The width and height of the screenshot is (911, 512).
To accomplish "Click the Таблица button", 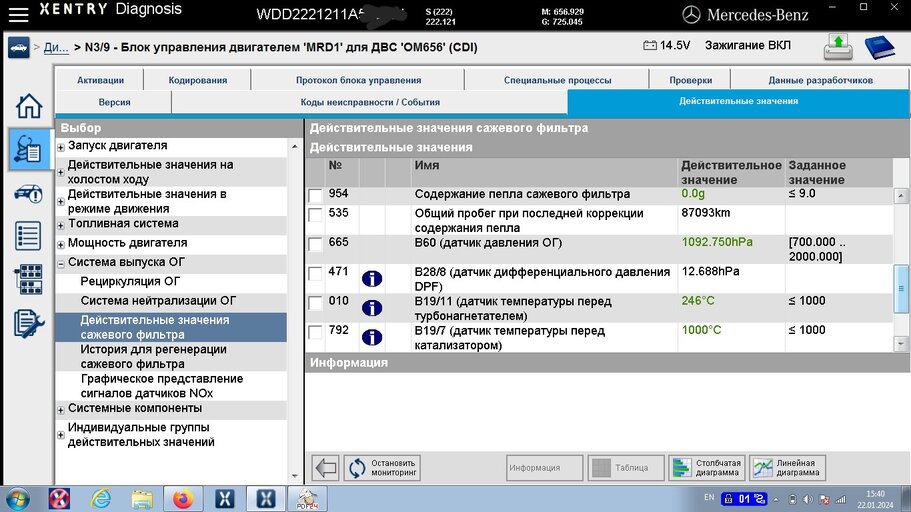I will tap(626, 467).
